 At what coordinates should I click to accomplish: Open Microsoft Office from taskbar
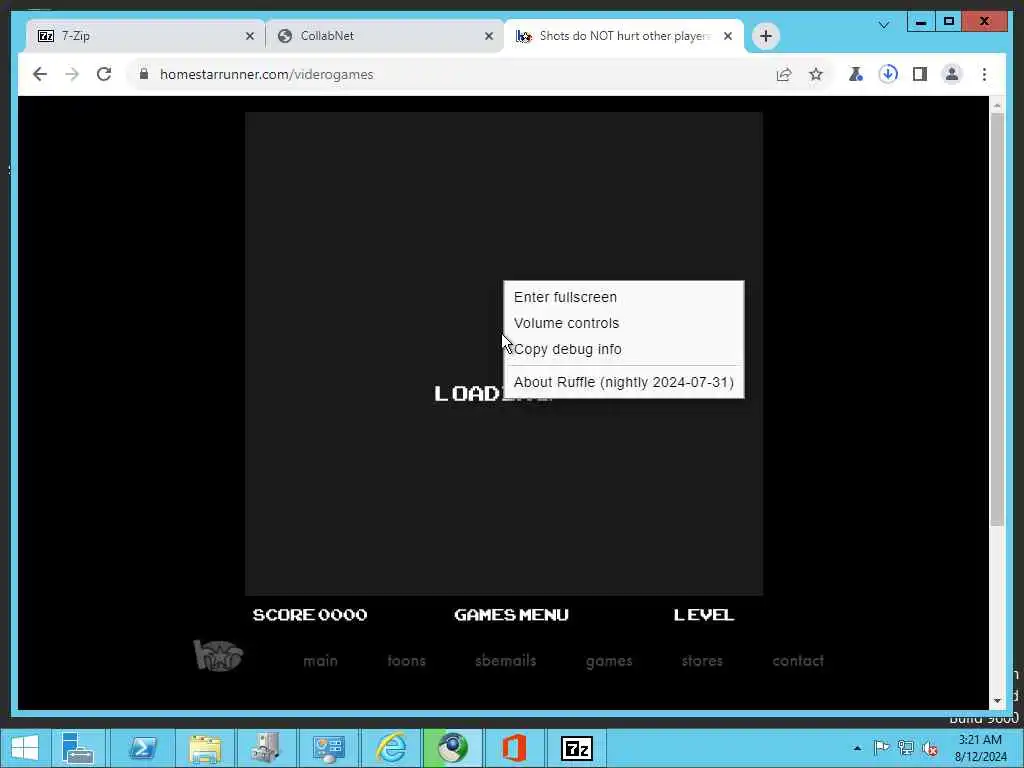[514, 748]
